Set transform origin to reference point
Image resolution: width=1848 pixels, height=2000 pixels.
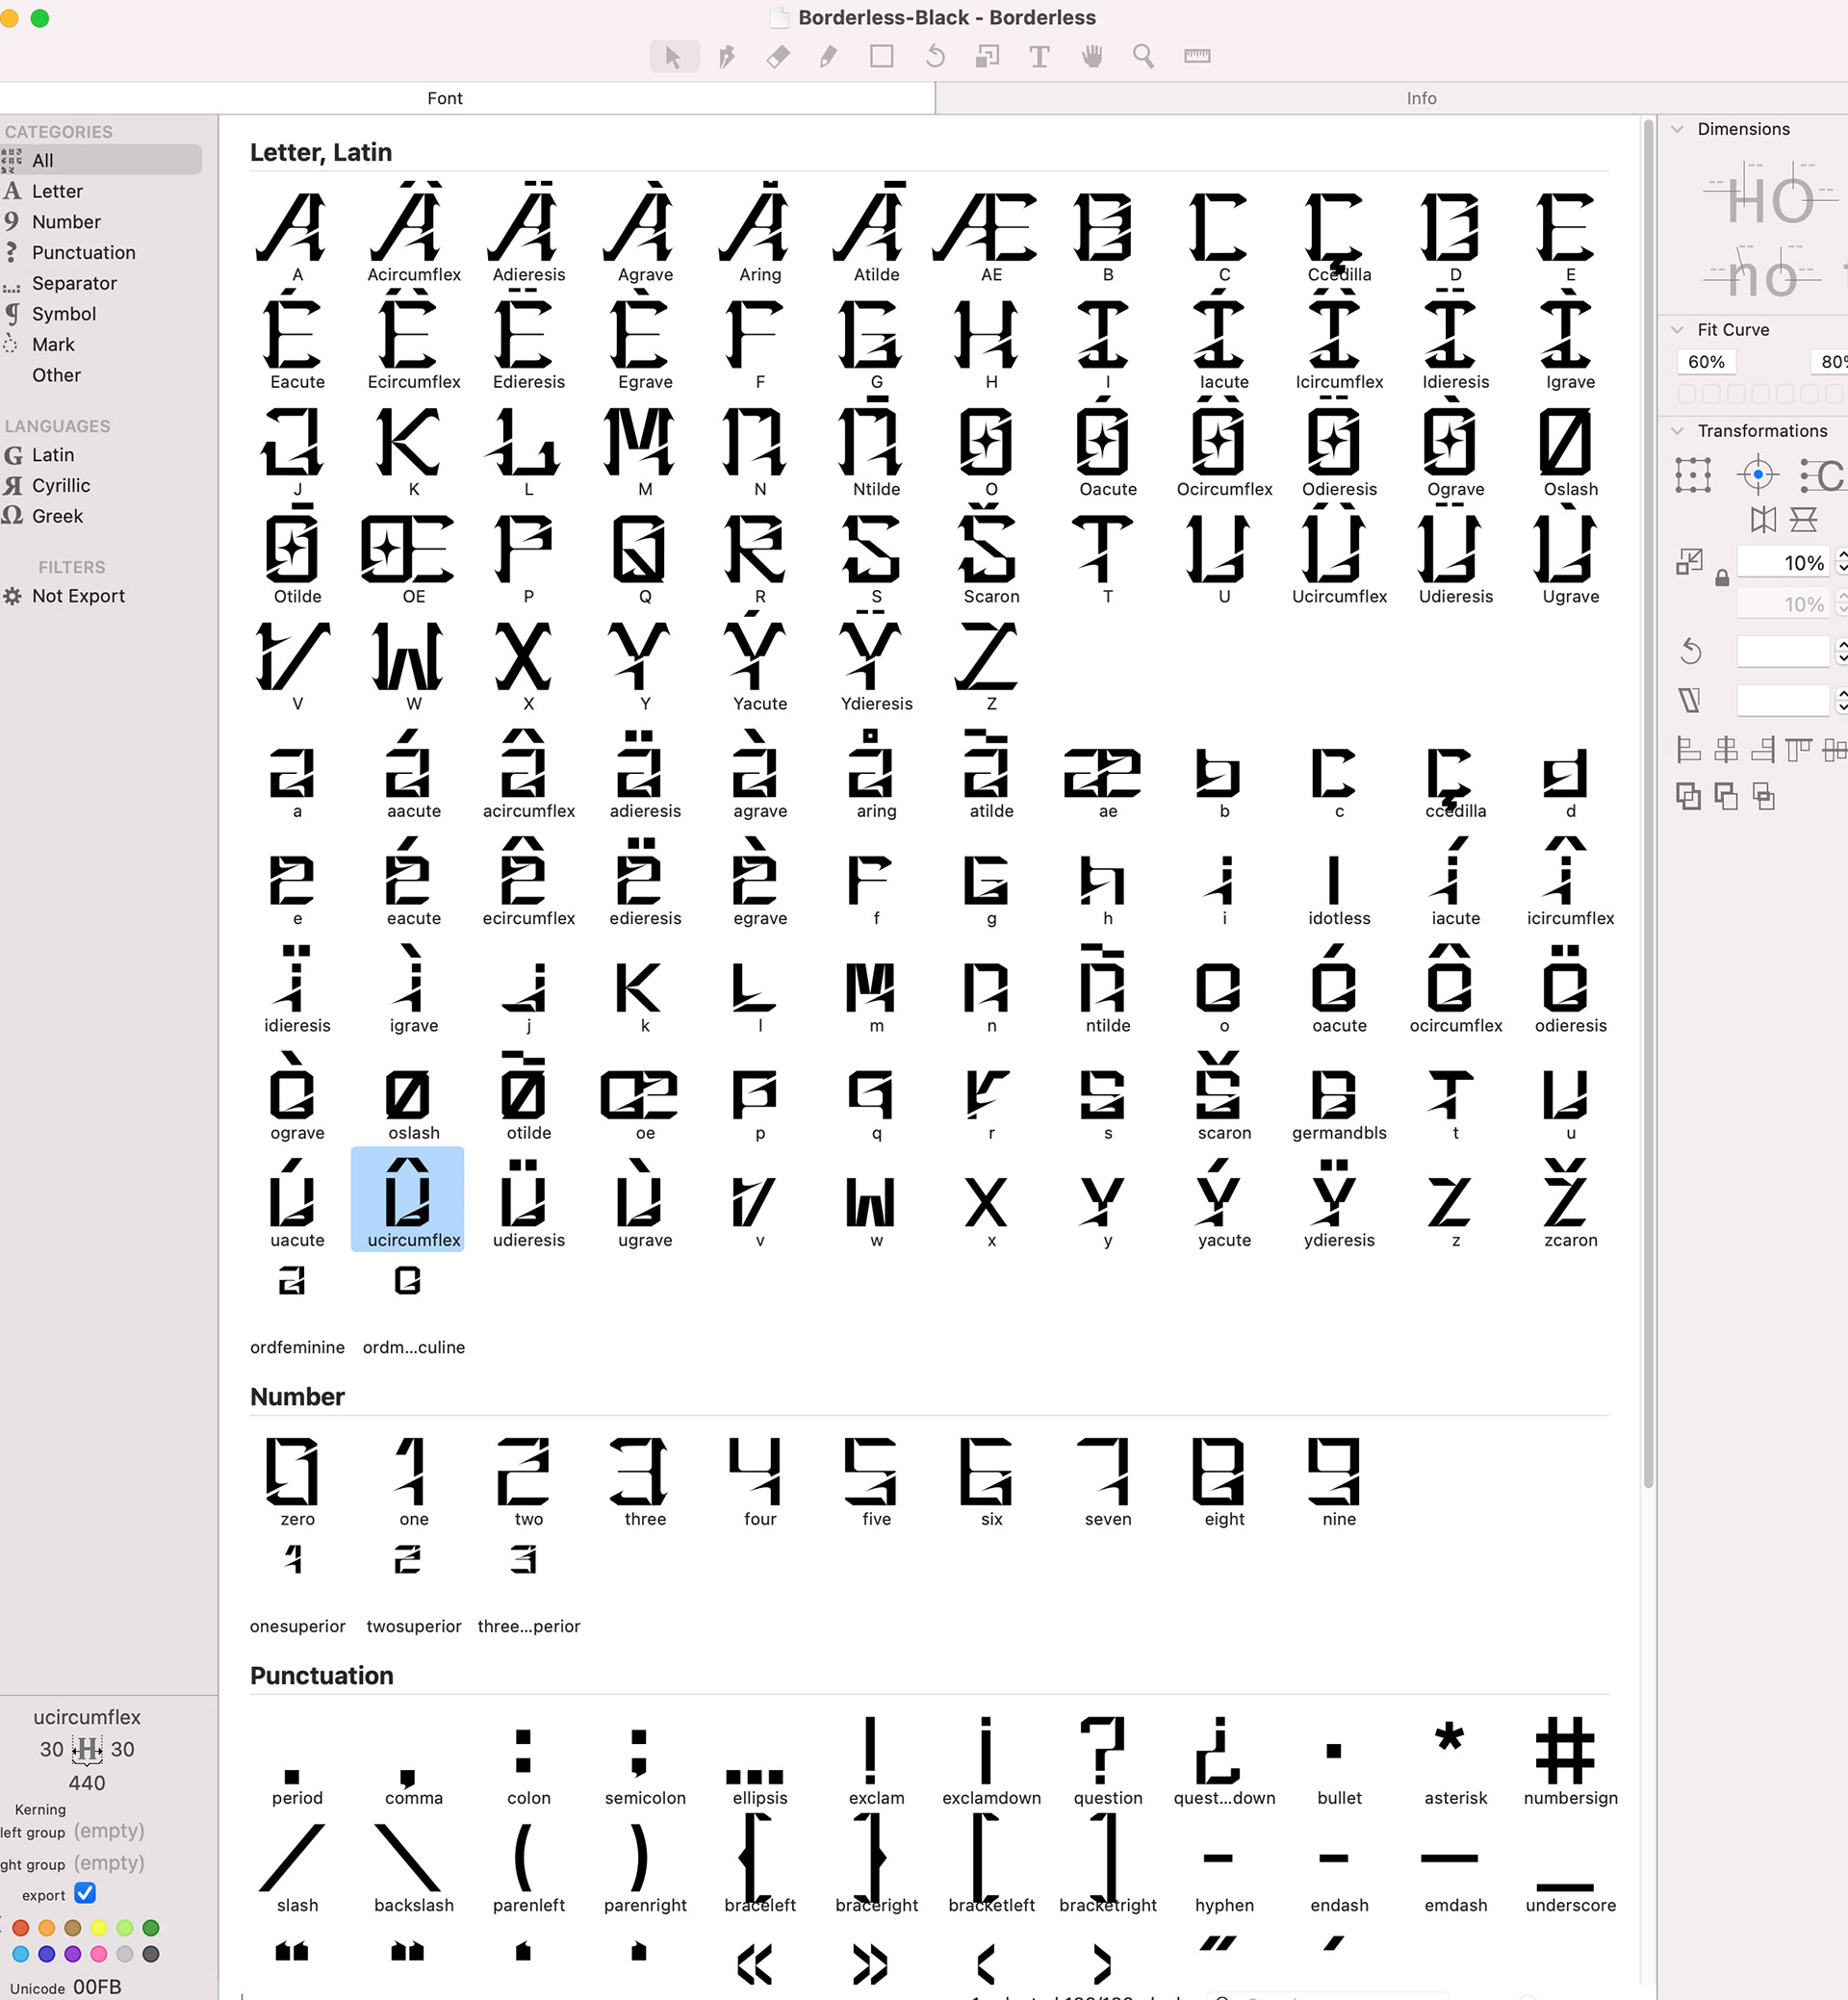click(x=1757, y=474)
